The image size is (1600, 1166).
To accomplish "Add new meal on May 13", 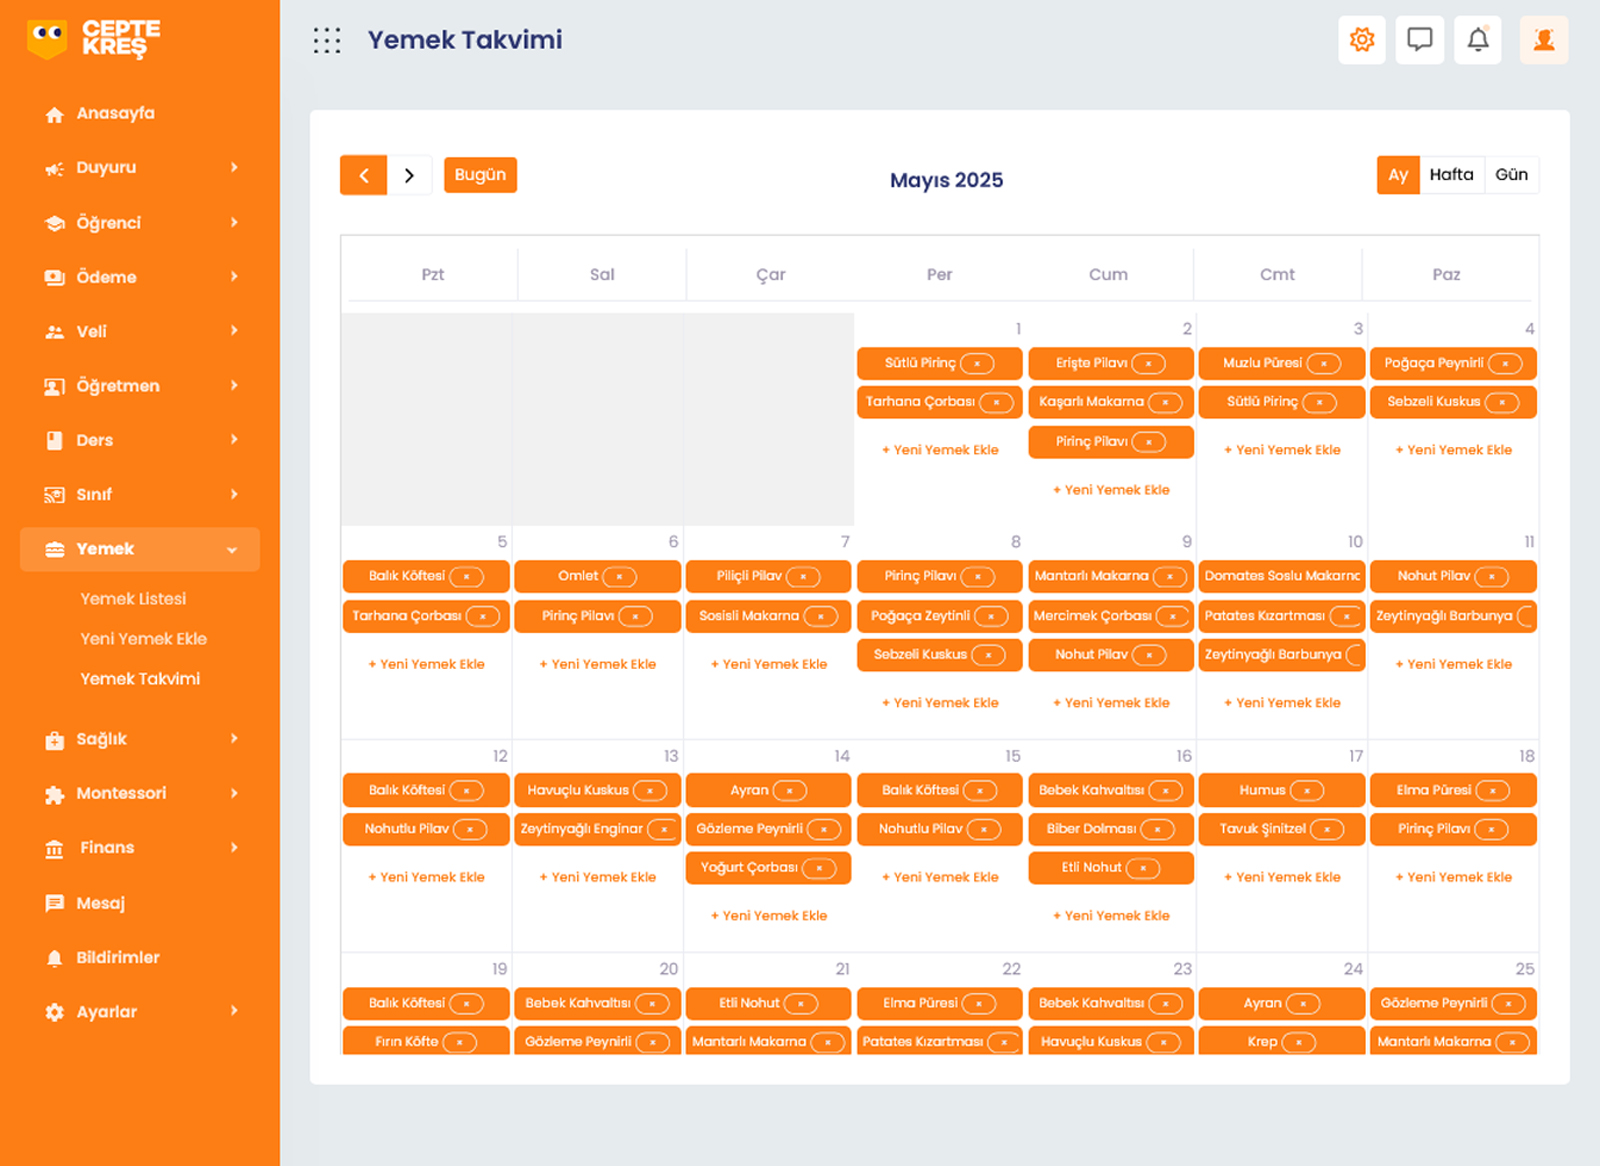I will (x=598, y=877).
